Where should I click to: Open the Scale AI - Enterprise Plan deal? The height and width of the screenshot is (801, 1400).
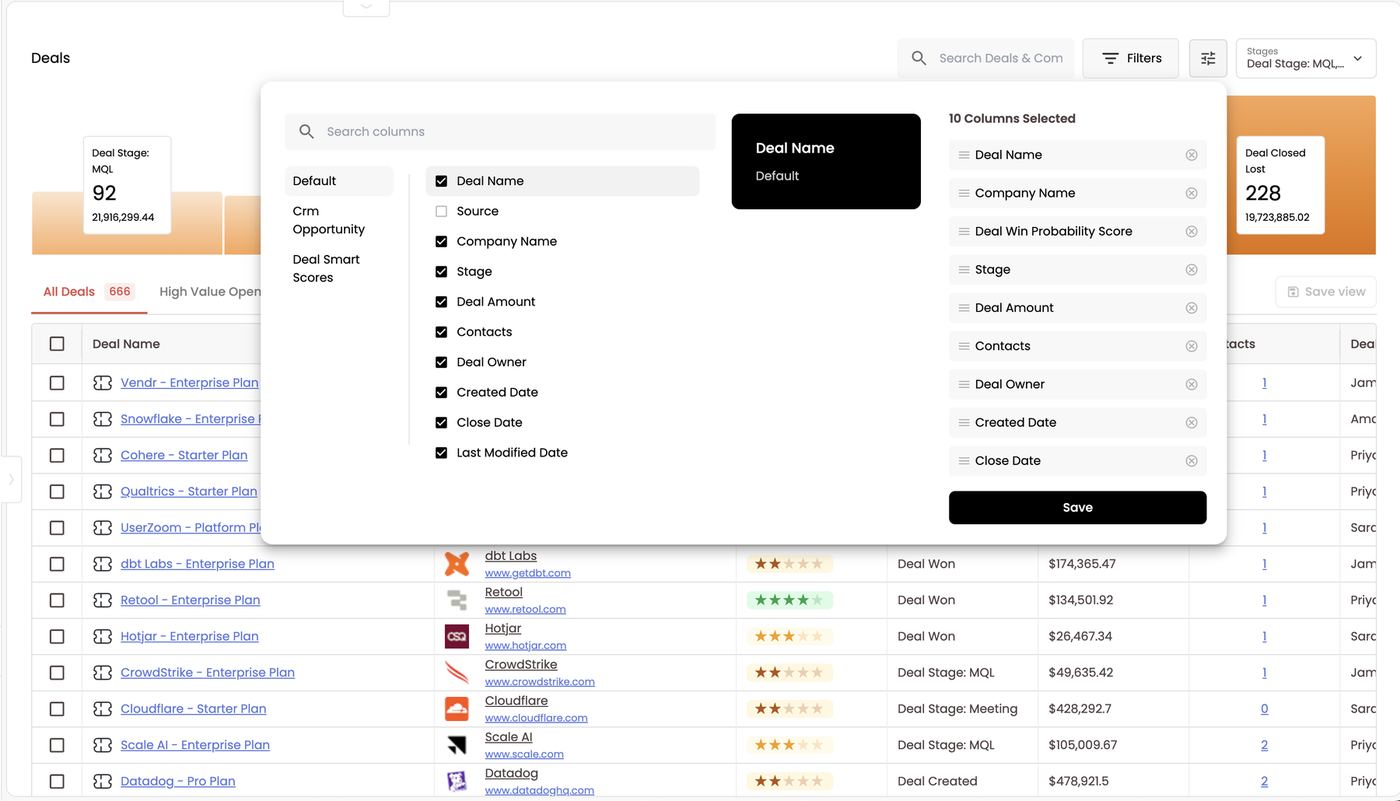[195, 745]
